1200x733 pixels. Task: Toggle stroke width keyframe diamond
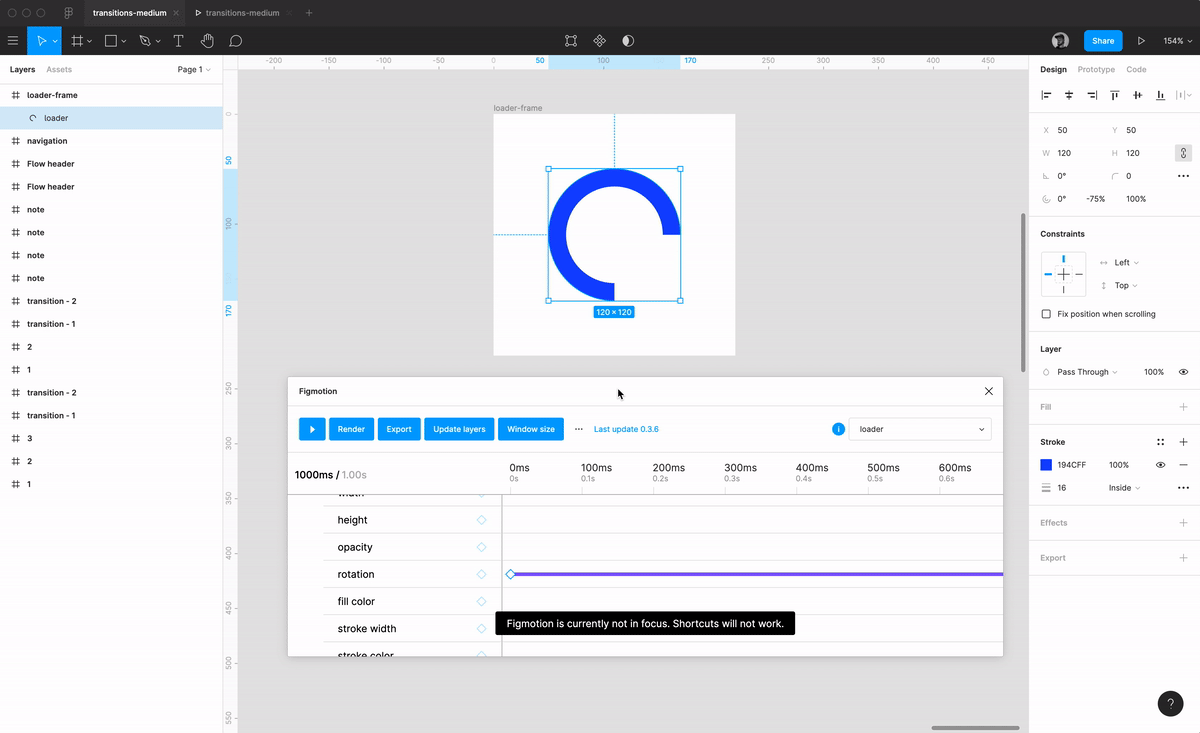click(x=481, y=628)
